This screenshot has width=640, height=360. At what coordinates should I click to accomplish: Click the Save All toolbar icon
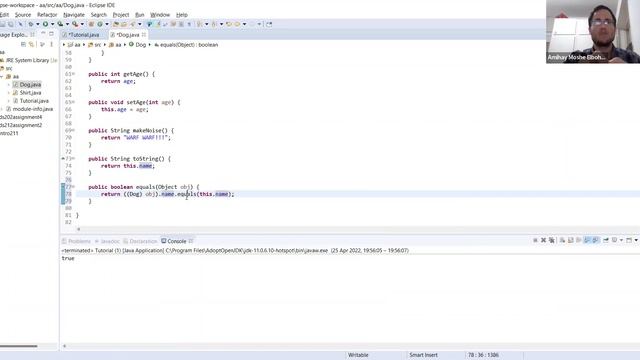pos(11,24)
